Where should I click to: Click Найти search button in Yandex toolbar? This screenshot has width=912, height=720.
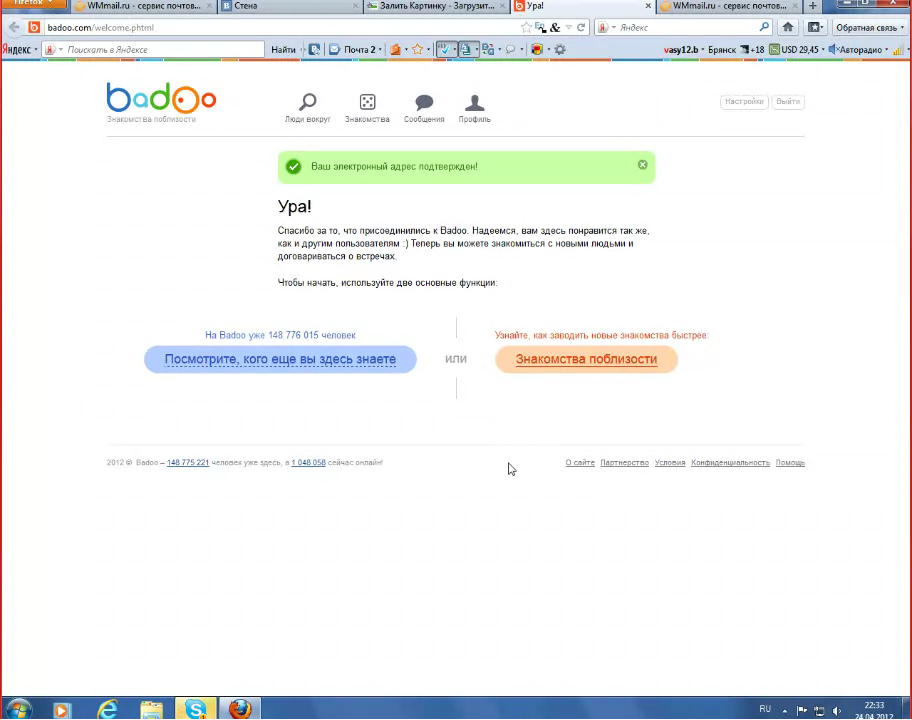(283, 49)
